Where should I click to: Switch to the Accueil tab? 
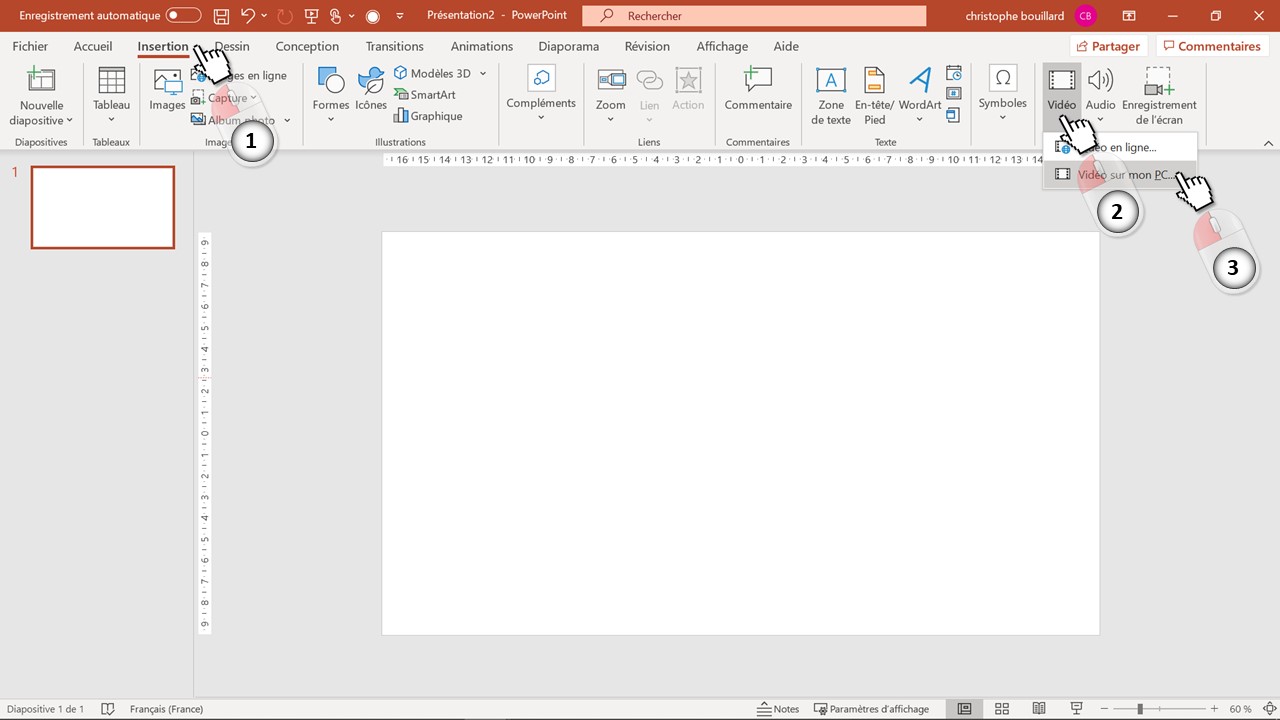tap(93, 46)
